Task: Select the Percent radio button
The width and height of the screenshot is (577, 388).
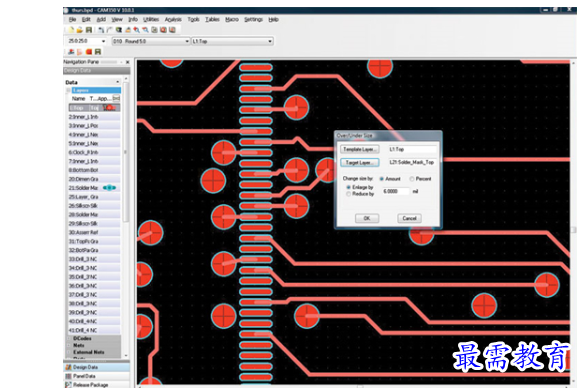Action: click(412, 179)
